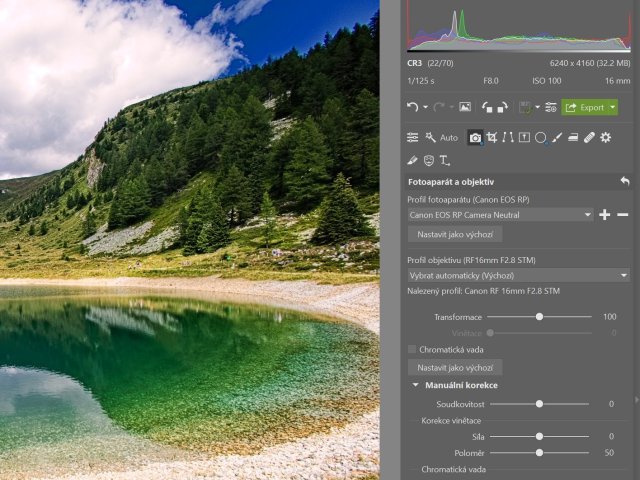Click the Poloměr value 50
The image size is (640, 480).
click(x=609, y=453)
